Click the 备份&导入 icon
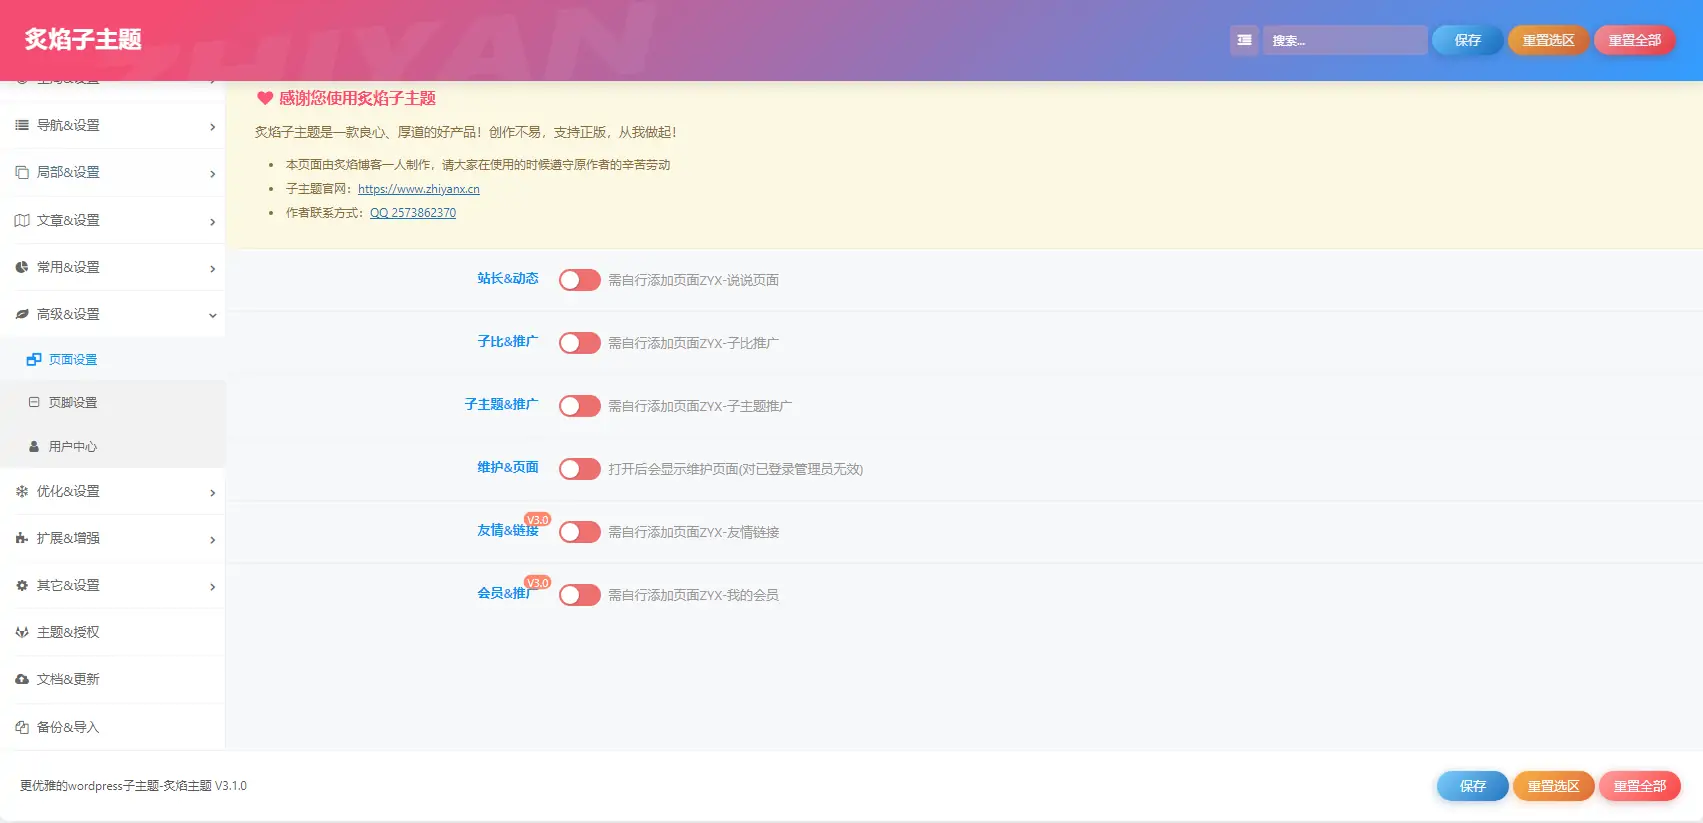 pyautogui.click(x=22, y=727)
